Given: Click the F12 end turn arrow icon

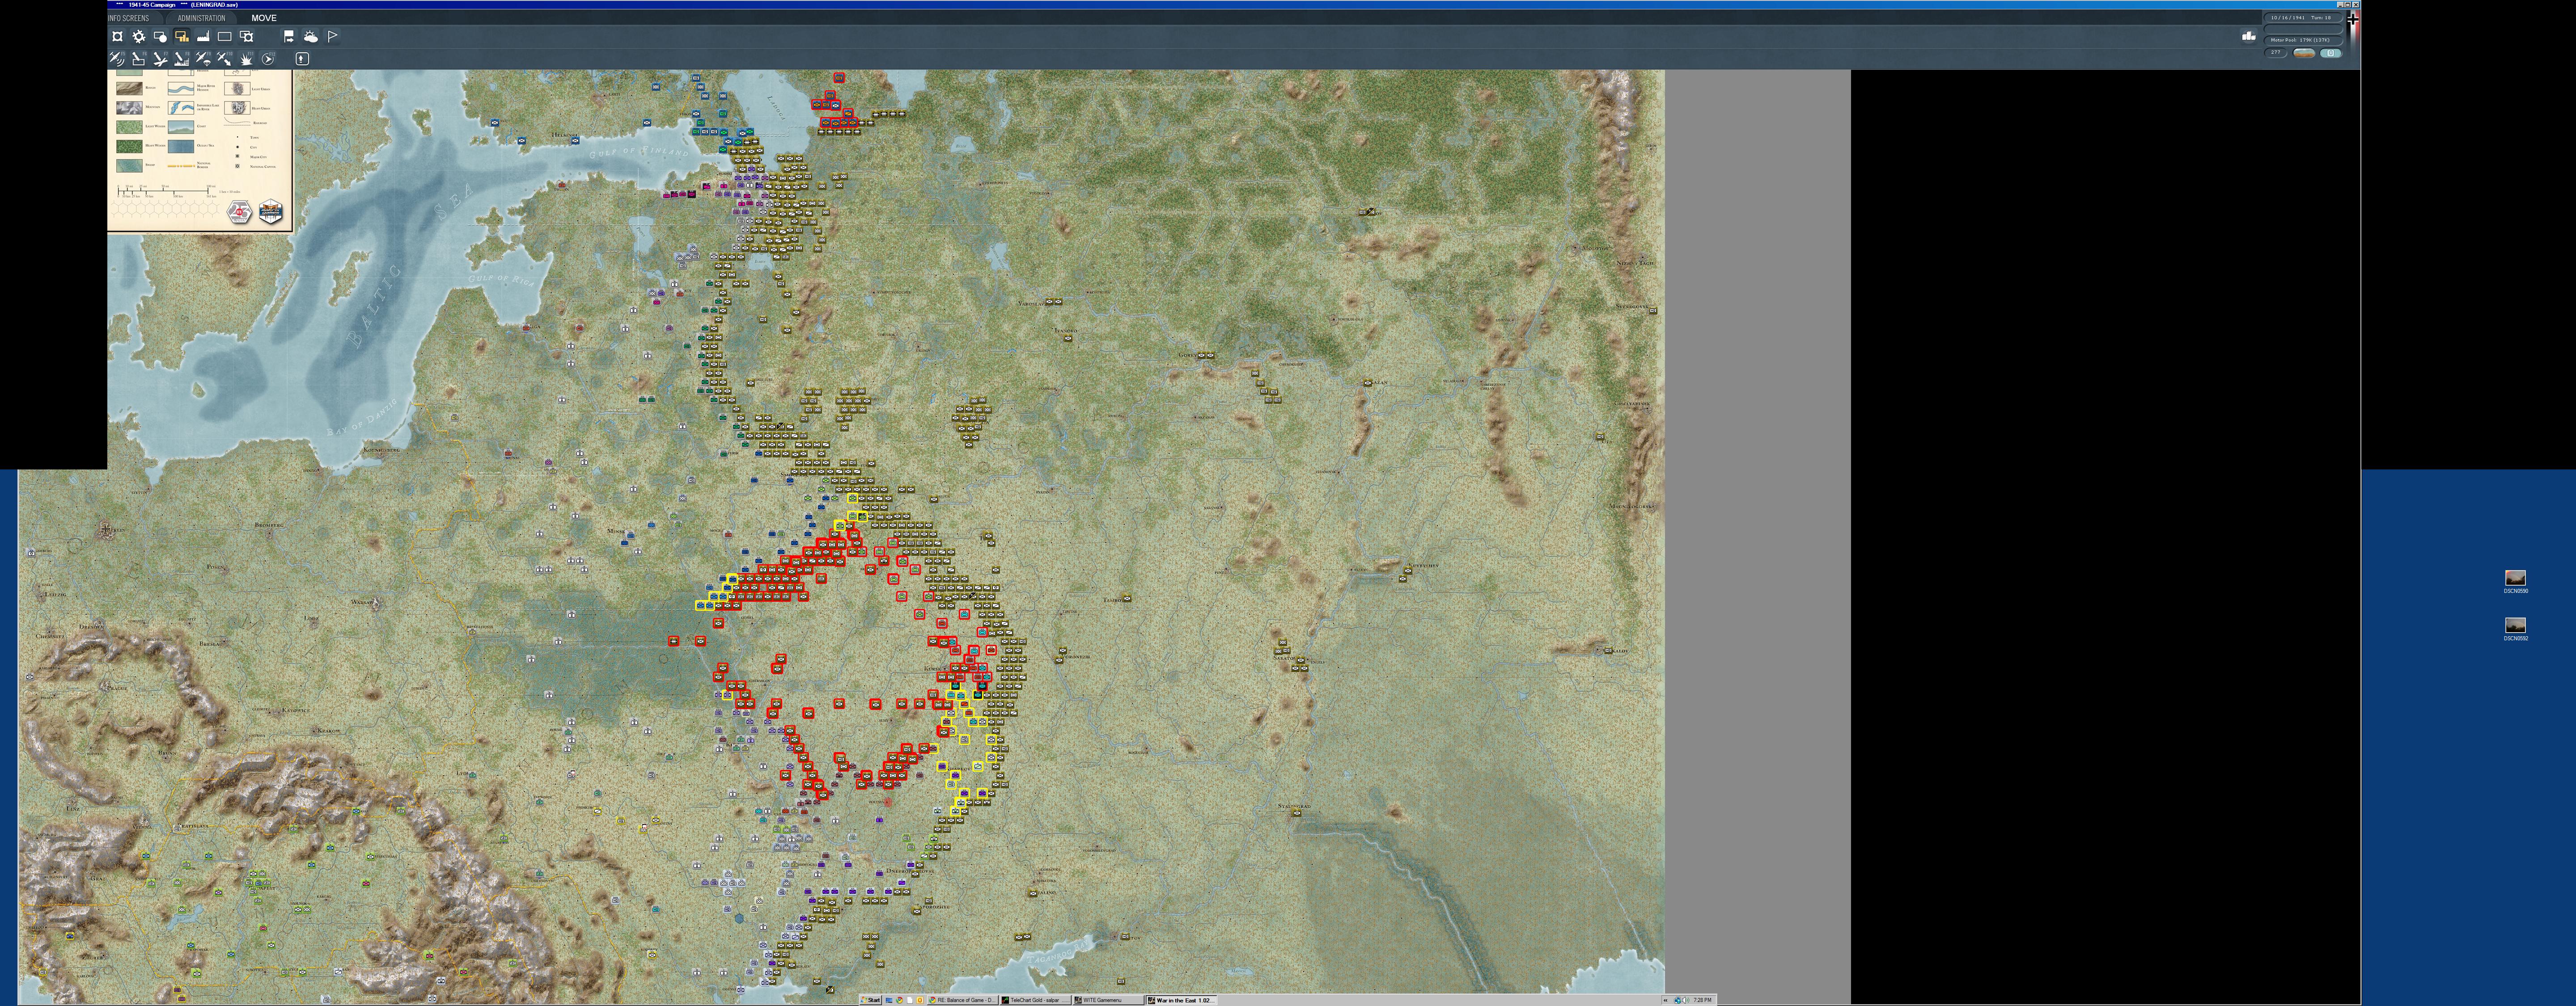Looking at the screenshot, I should (268, 59).
